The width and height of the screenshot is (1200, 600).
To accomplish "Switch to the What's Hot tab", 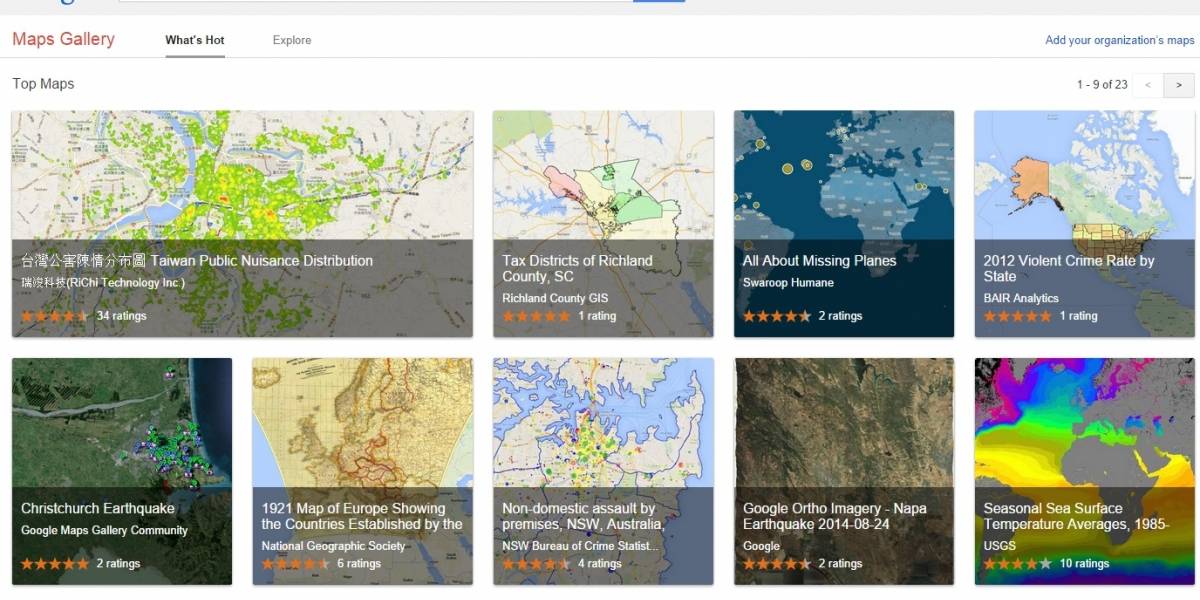I will (195, 40).
